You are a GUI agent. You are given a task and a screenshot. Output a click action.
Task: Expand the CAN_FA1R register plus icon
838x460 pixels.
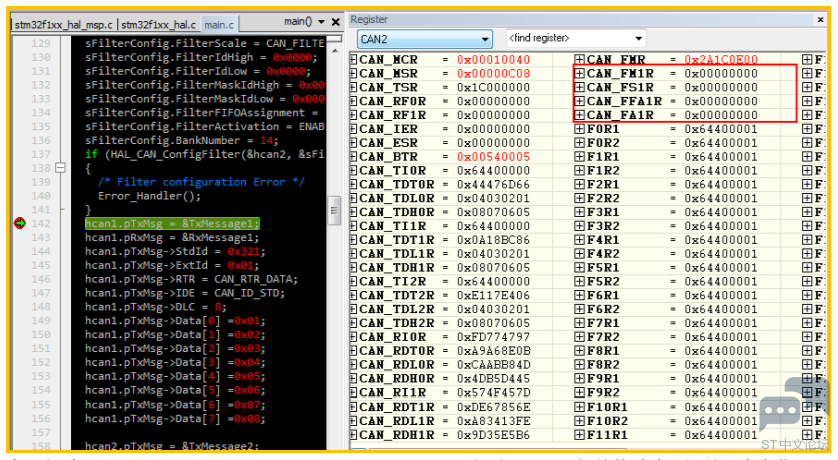click(x=579, y=115)
